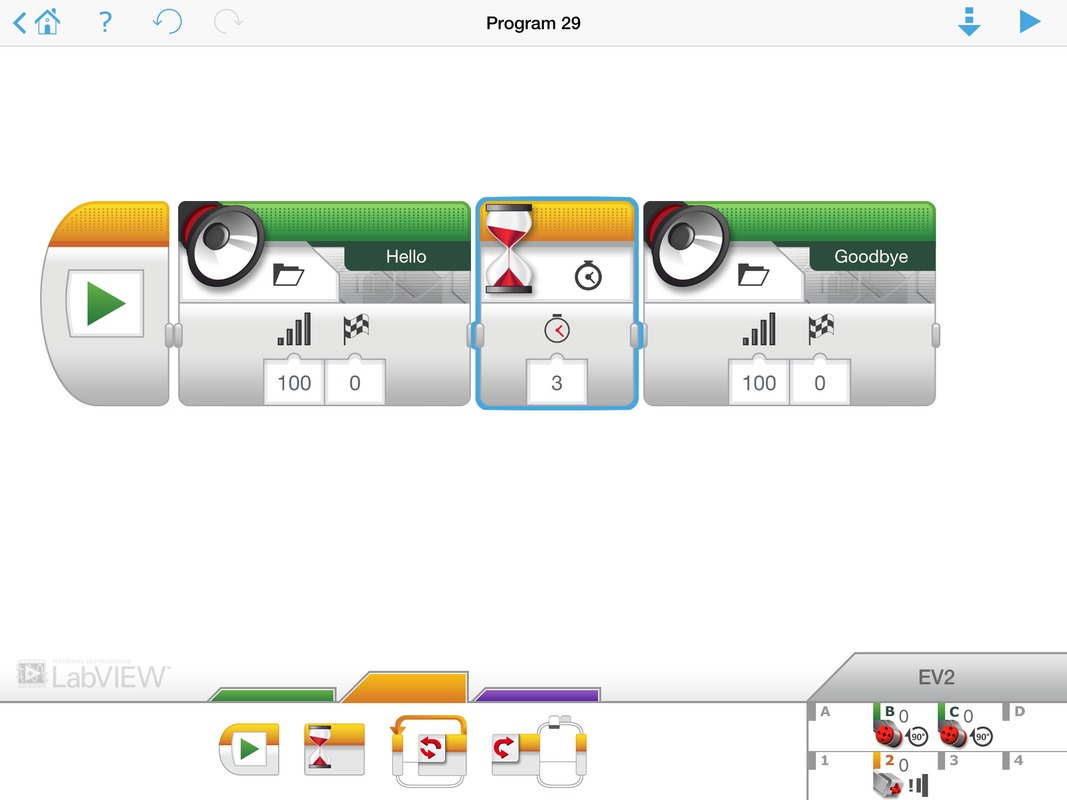Click the green Start block play arrow

click(105, 303)
